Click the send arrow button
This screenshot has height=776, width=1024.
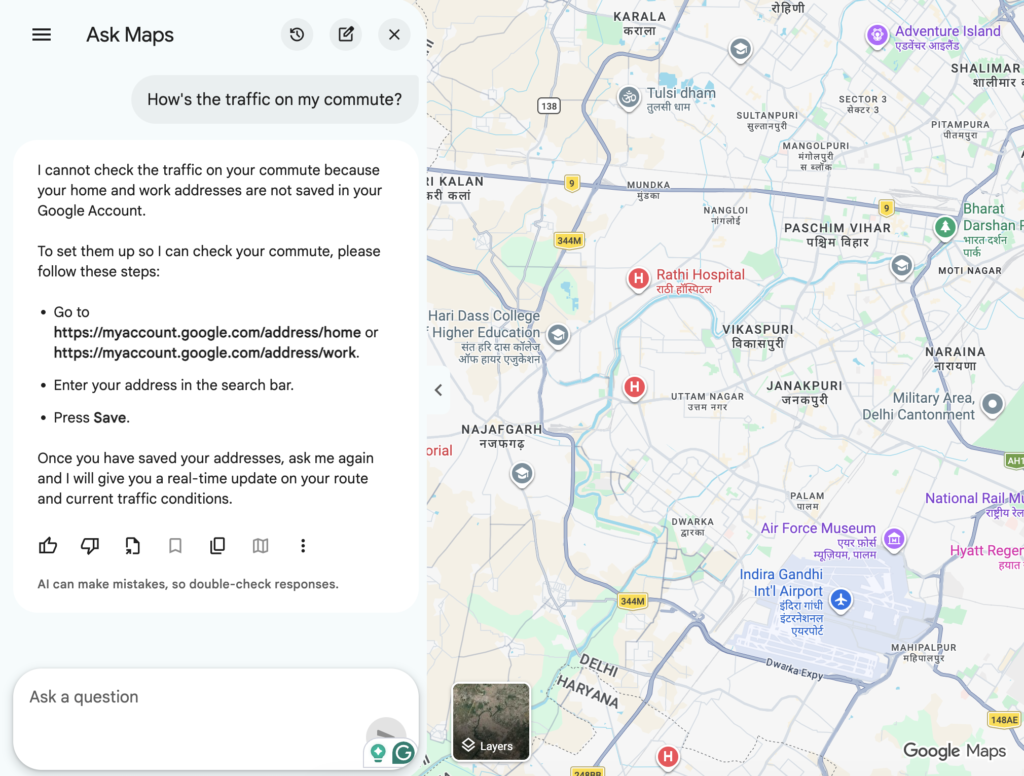(x=386, y=734)
